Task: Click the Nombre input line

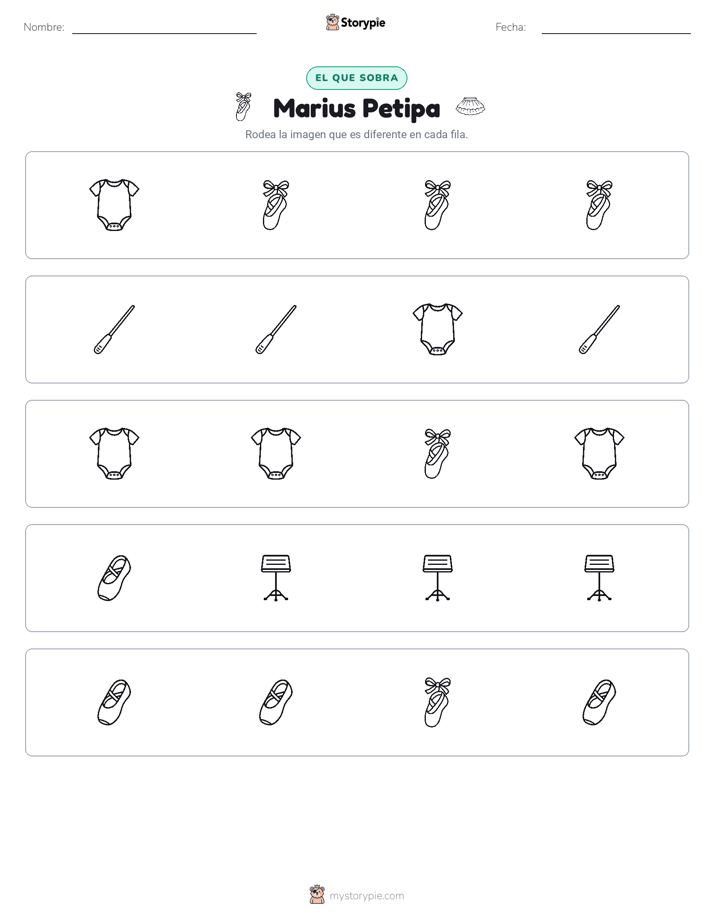Action: click(x=164, y=28)
